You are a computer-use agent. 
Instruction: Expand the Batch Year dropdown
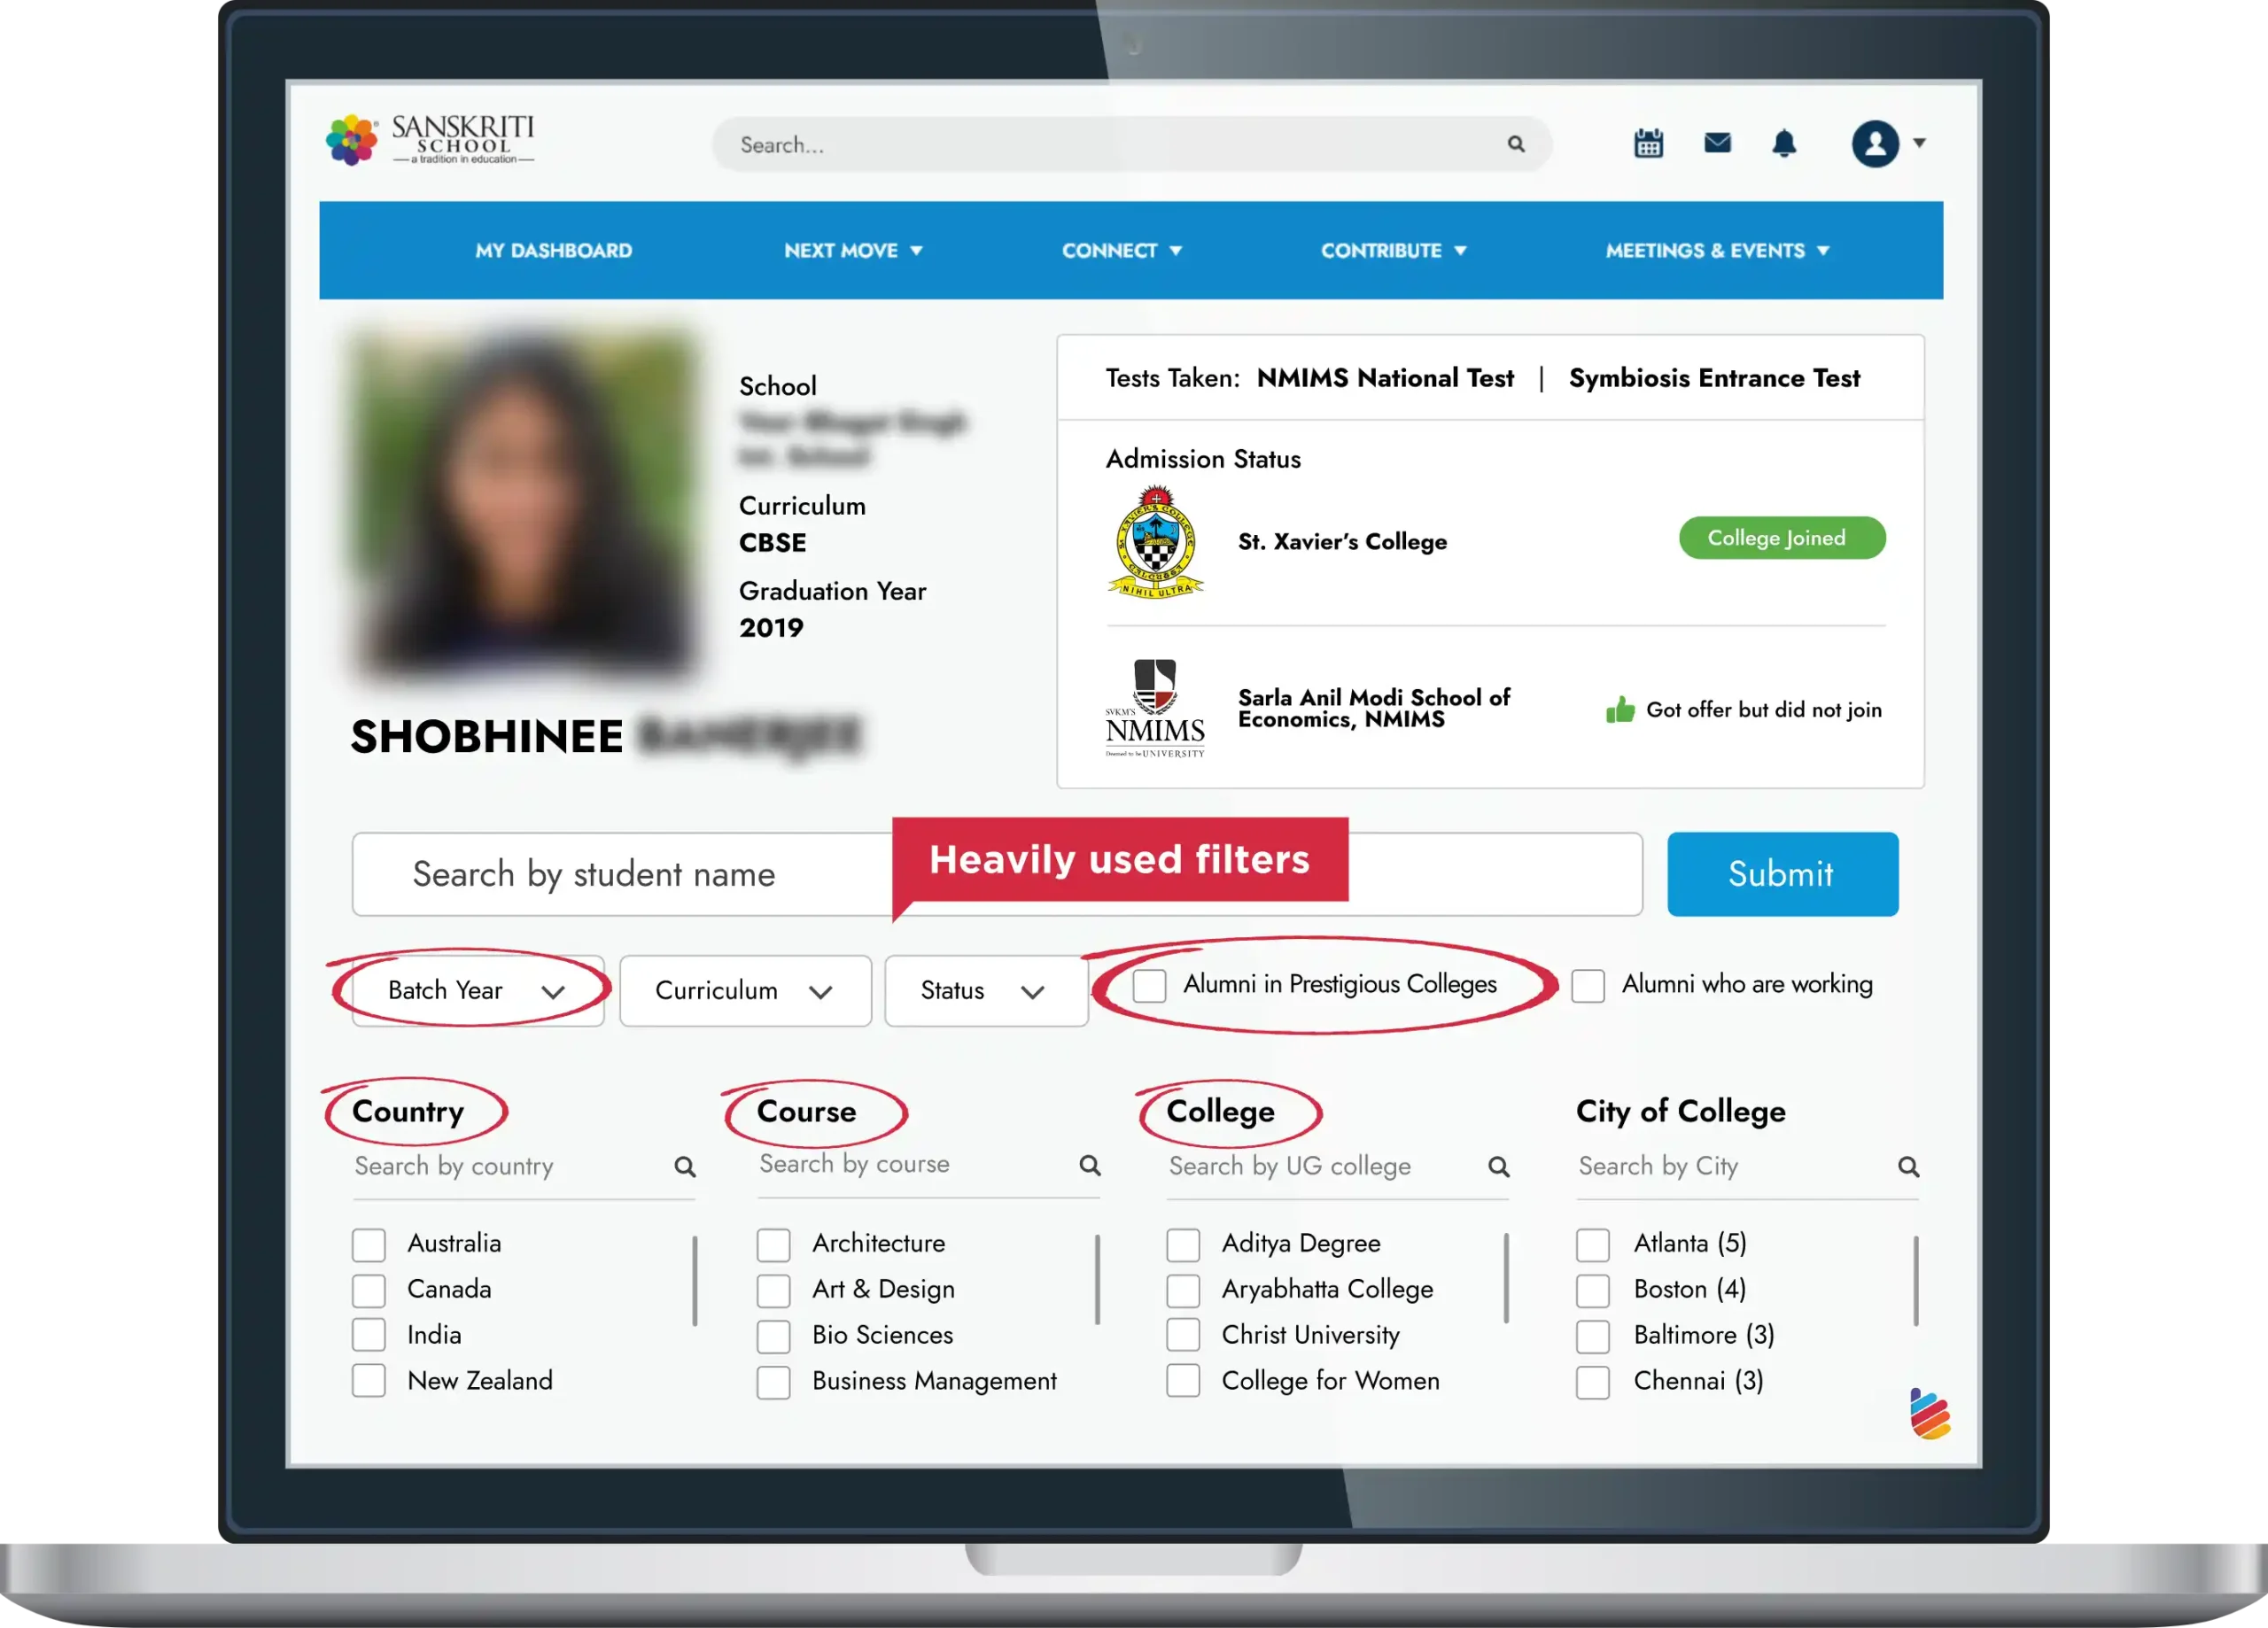[x=477, y=991]
